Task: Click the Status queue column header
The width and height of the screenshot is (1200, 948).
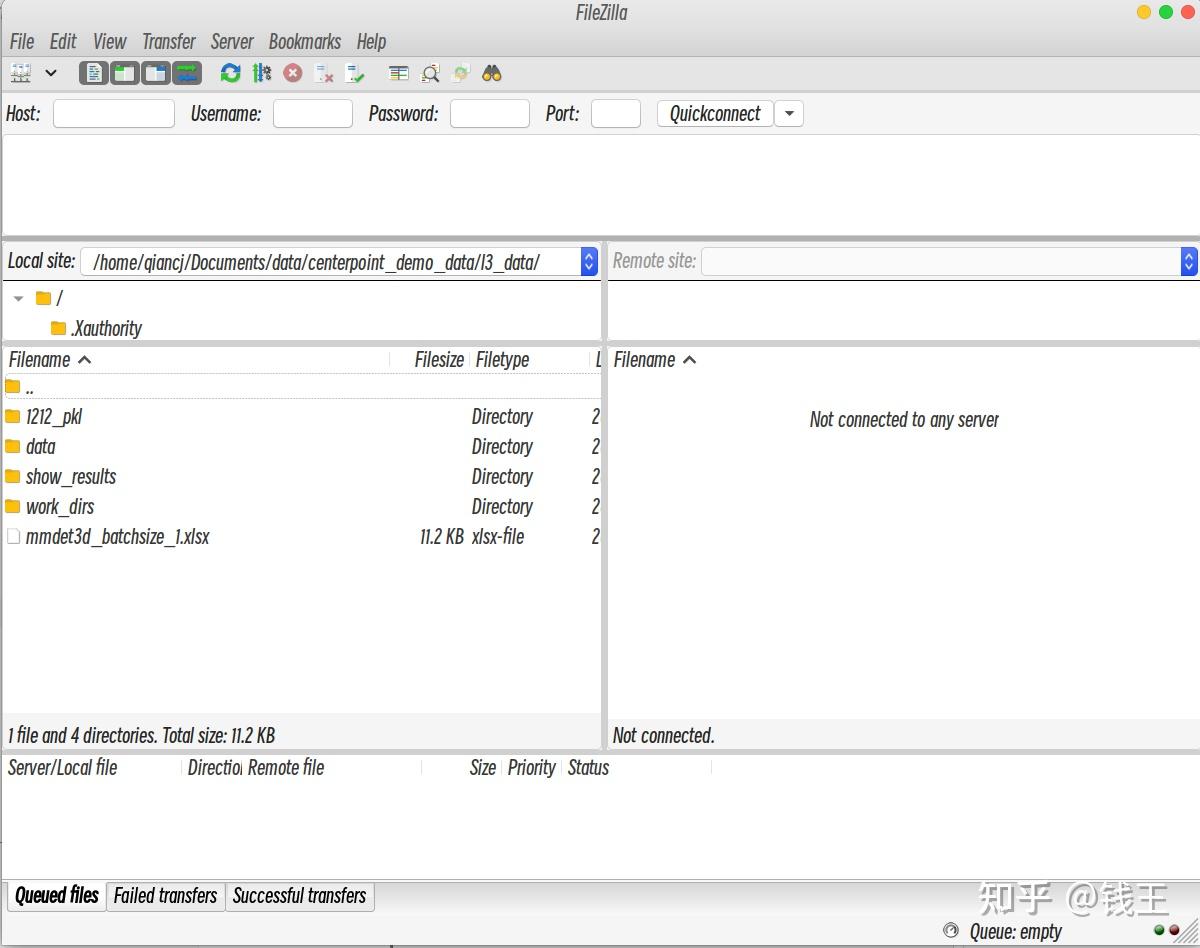Action: [x=588, y=768]
